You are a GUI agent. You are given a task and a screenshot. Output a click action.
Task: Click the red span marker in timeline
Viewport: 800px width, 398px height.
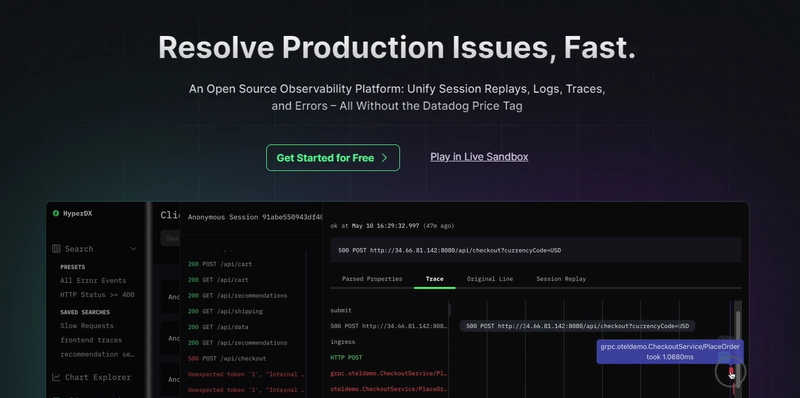click(x=731, y=370)
